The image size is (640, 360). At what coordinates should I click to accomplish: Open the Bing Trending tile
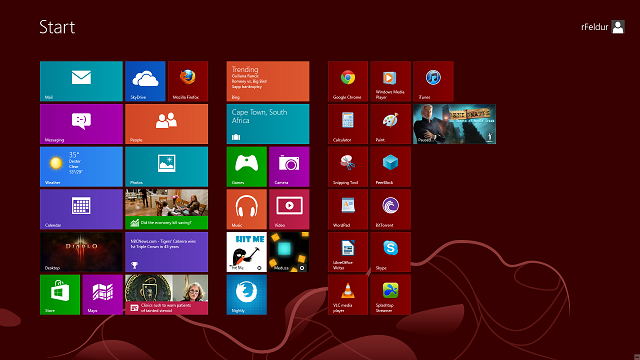coord(268,81)
